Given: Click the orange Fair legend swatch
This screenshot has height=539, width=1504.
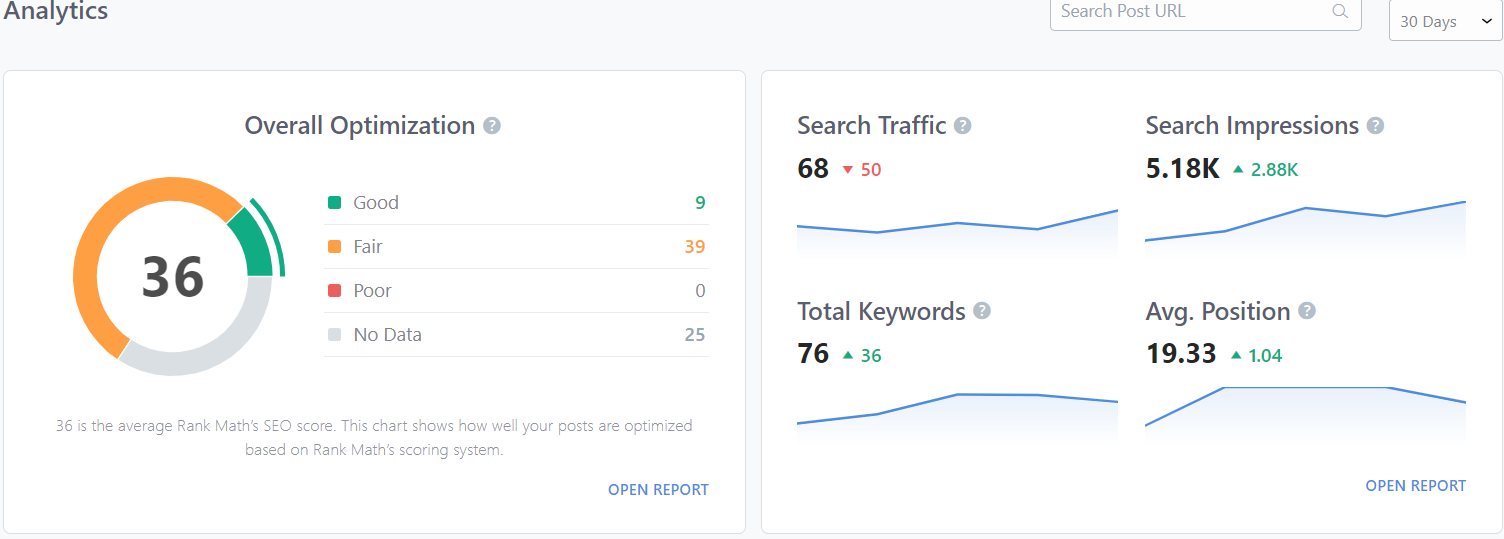Looking at the screenshot, I should tap(335, 247).
